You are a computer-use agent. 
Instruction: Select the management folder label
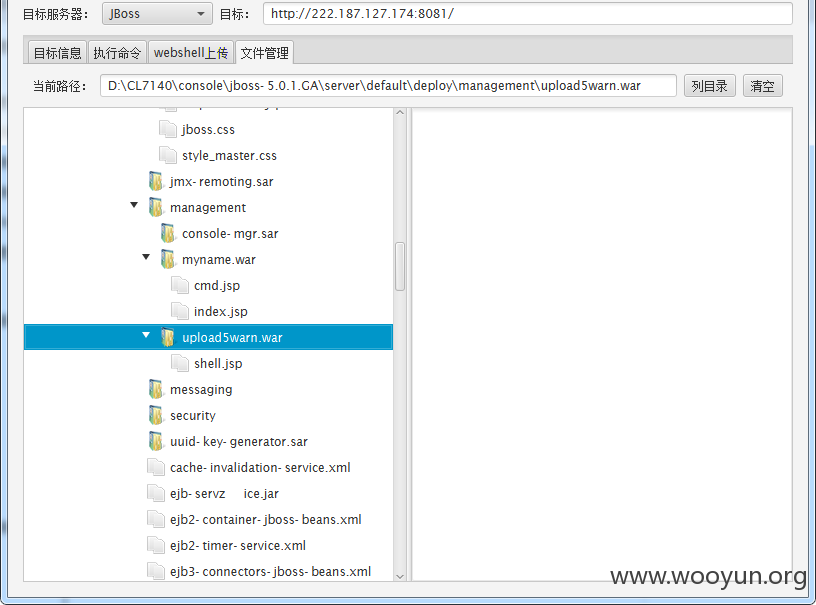pyautogui.click(x=208, y=208)
